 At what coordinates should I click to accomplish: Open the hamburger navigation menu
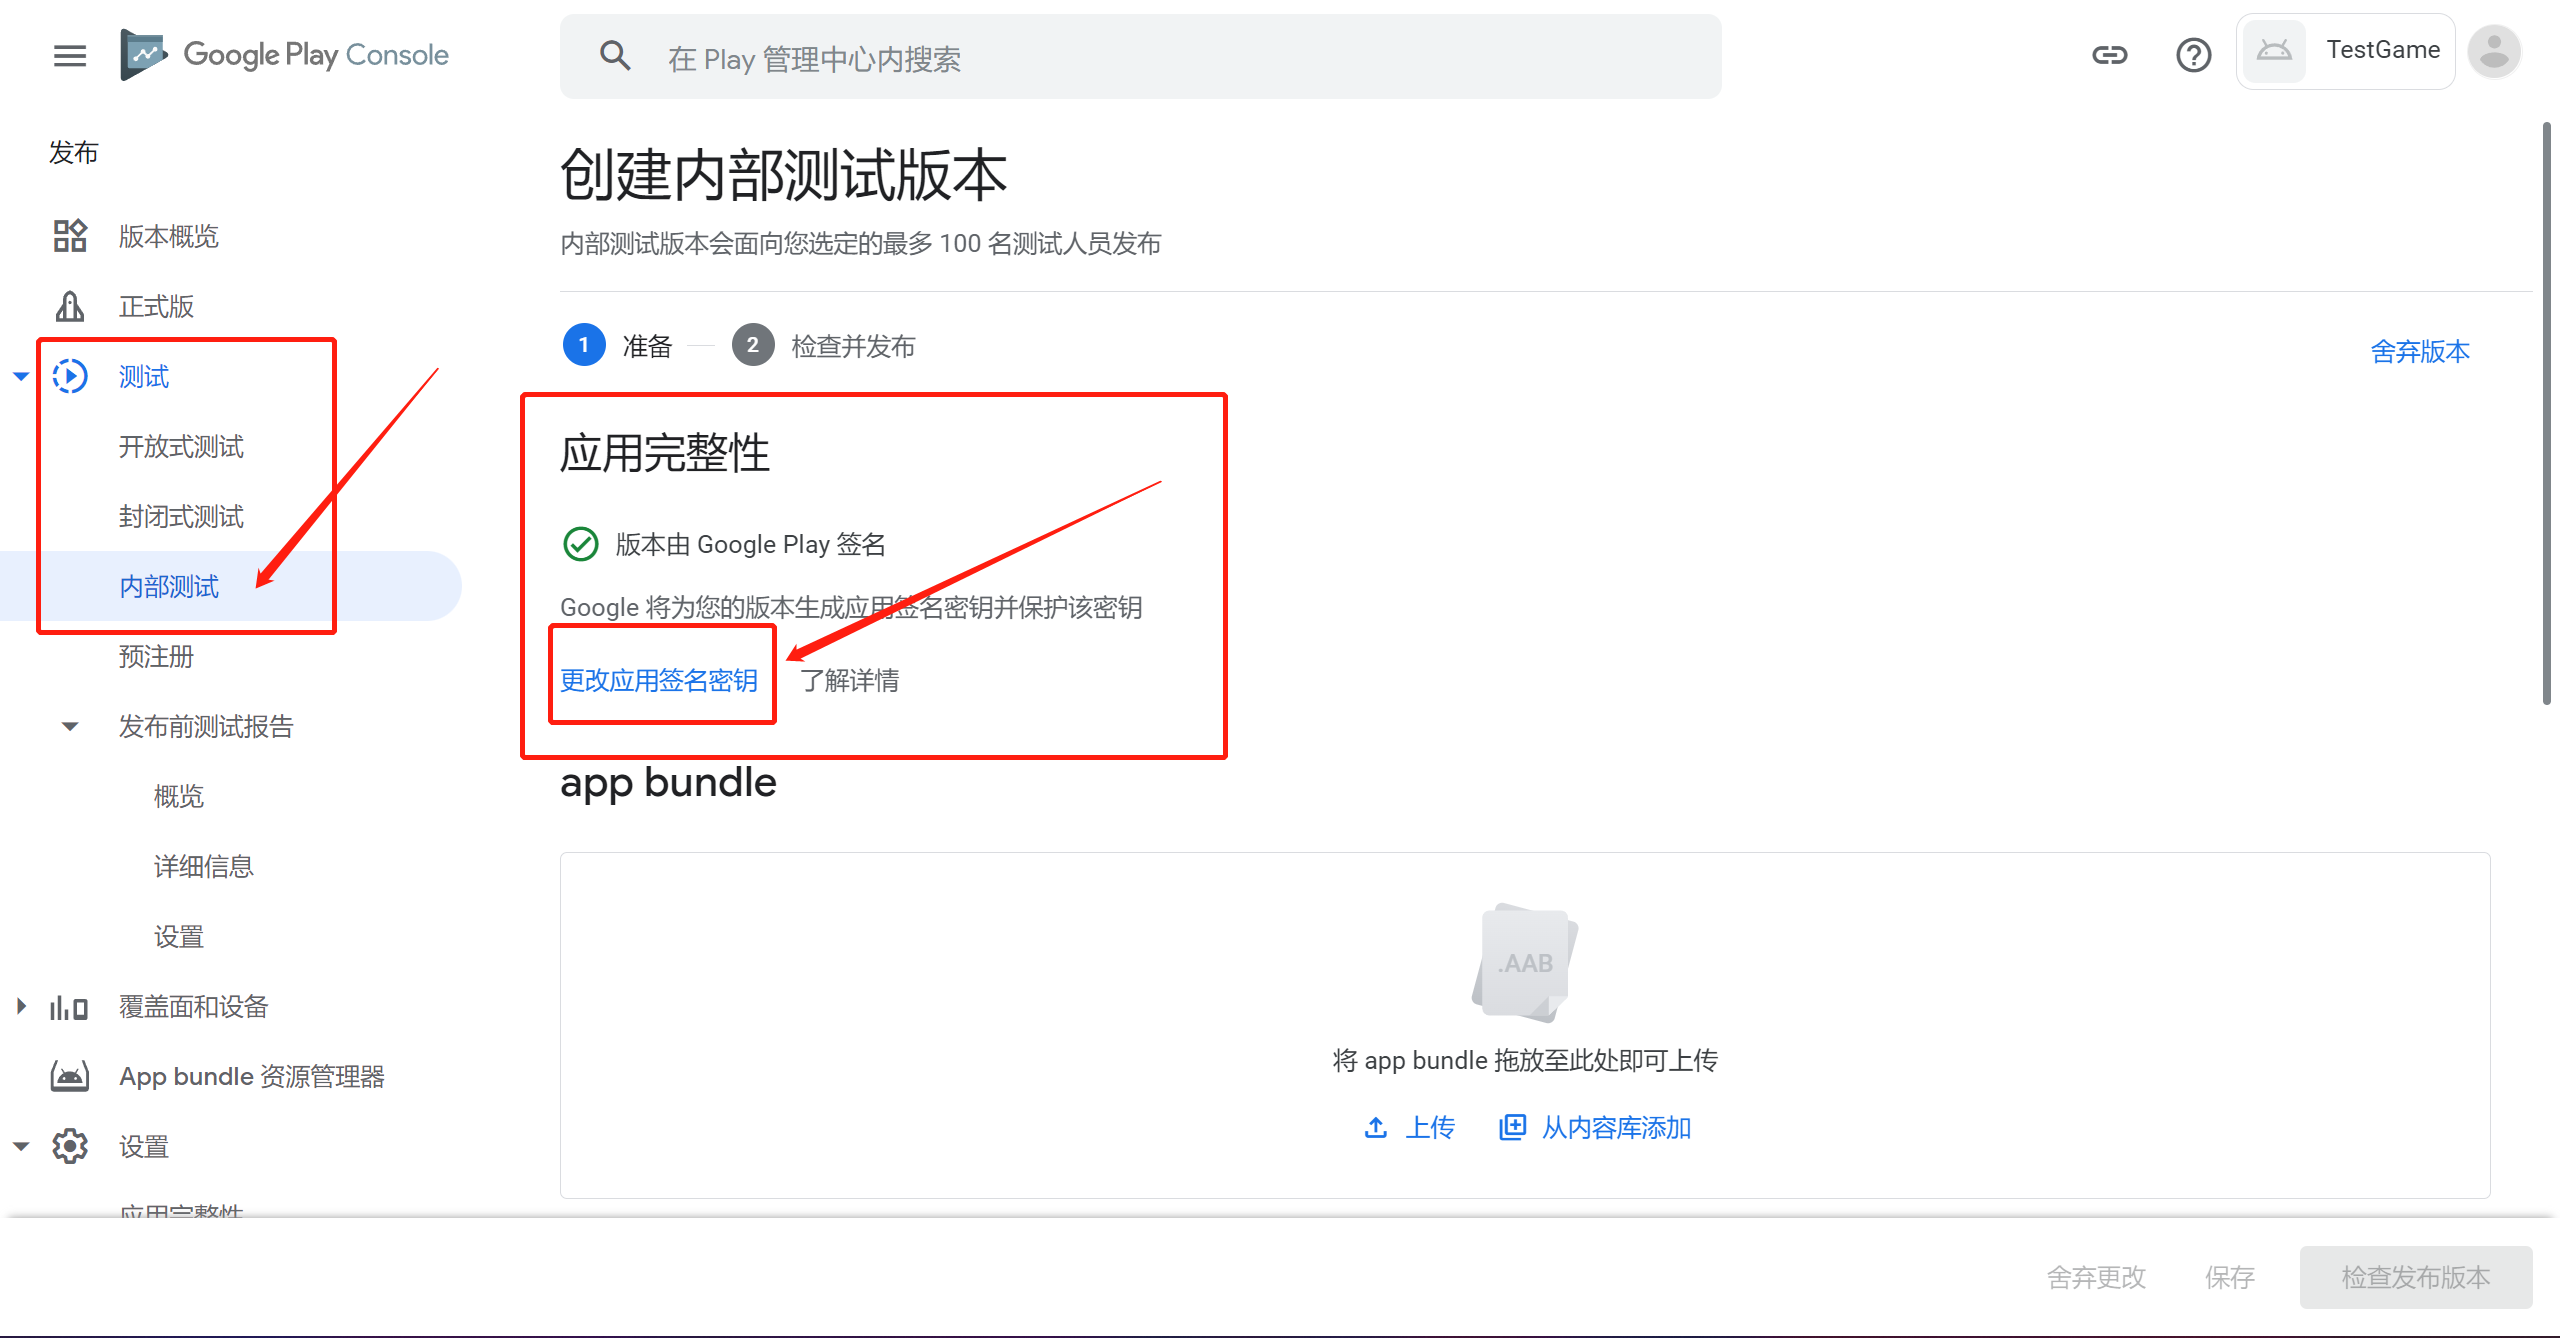70,56
